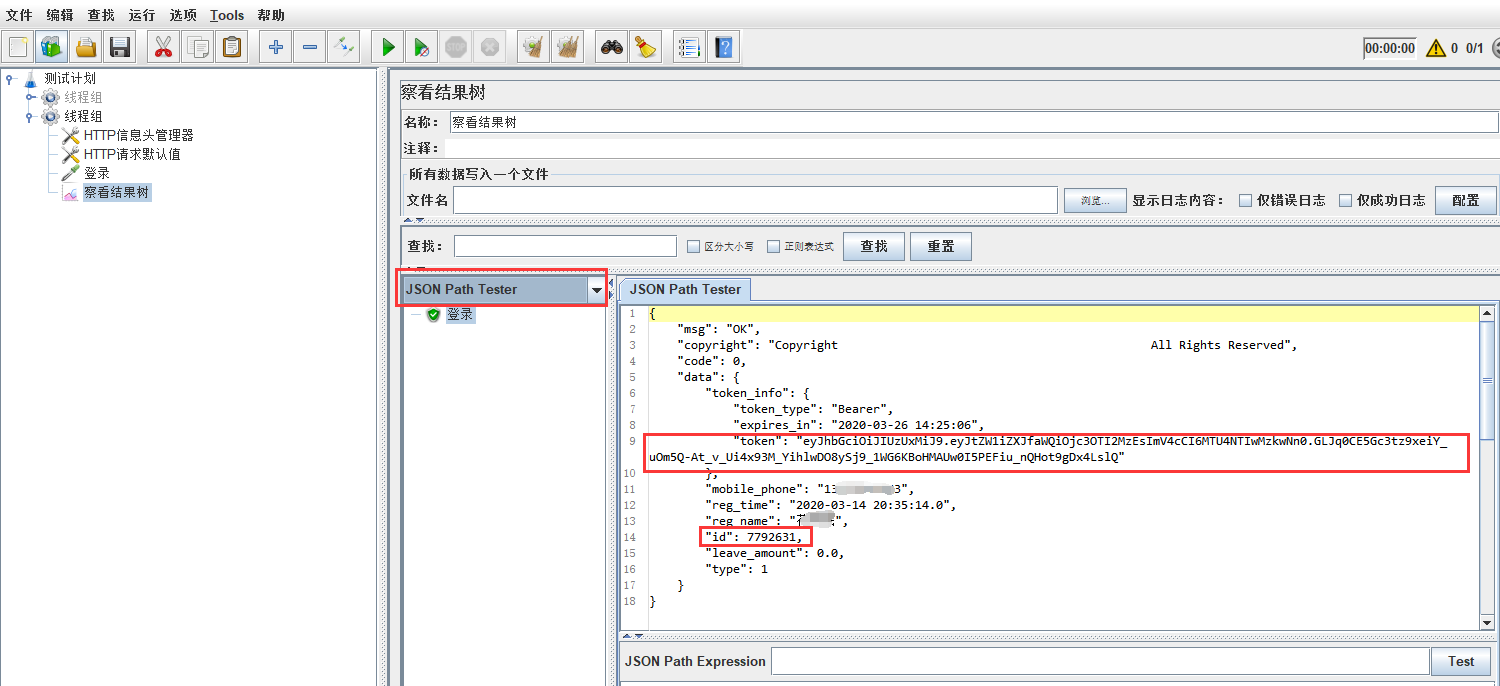Toggle 正则表达式 checkbox
The height and width of the screenshot is (686, 1500).
[x=773, y=246]
